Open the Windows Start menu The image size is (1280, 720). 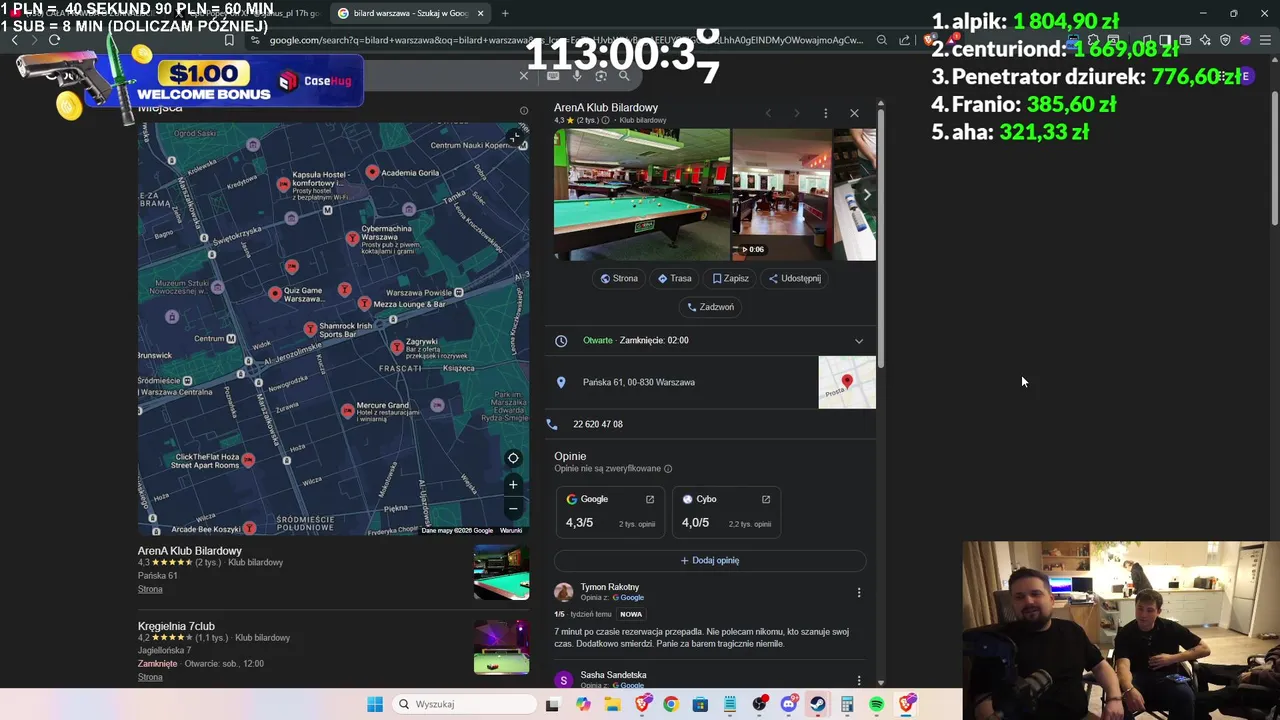[x=375, y=704]
